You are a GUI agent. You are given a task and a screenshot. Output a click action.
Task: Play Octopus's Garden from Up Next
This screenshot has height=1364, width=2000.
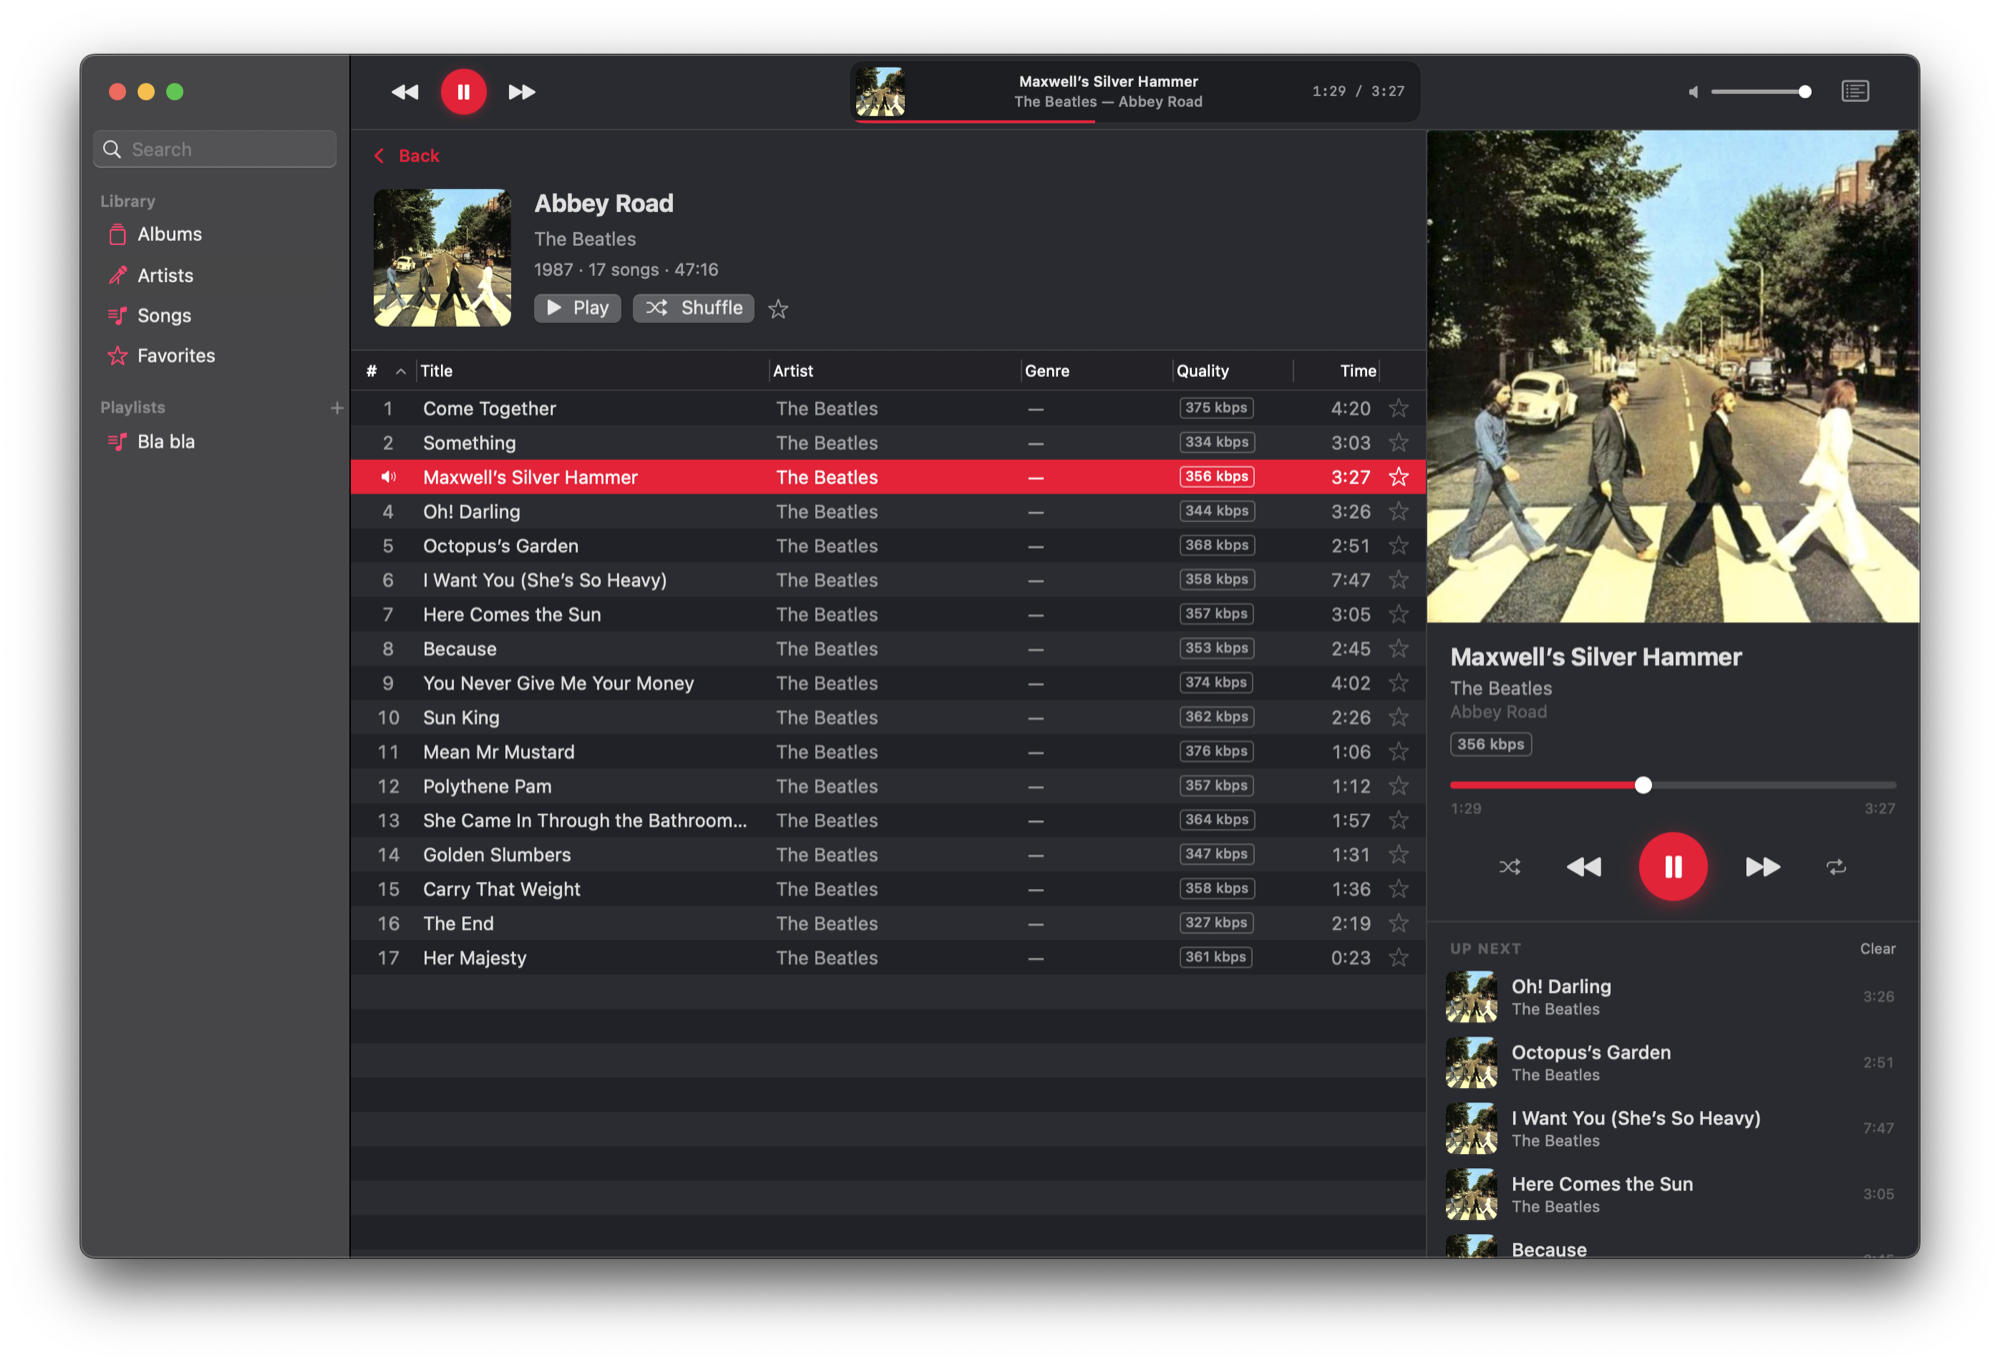click(x=1672, y=1063)
